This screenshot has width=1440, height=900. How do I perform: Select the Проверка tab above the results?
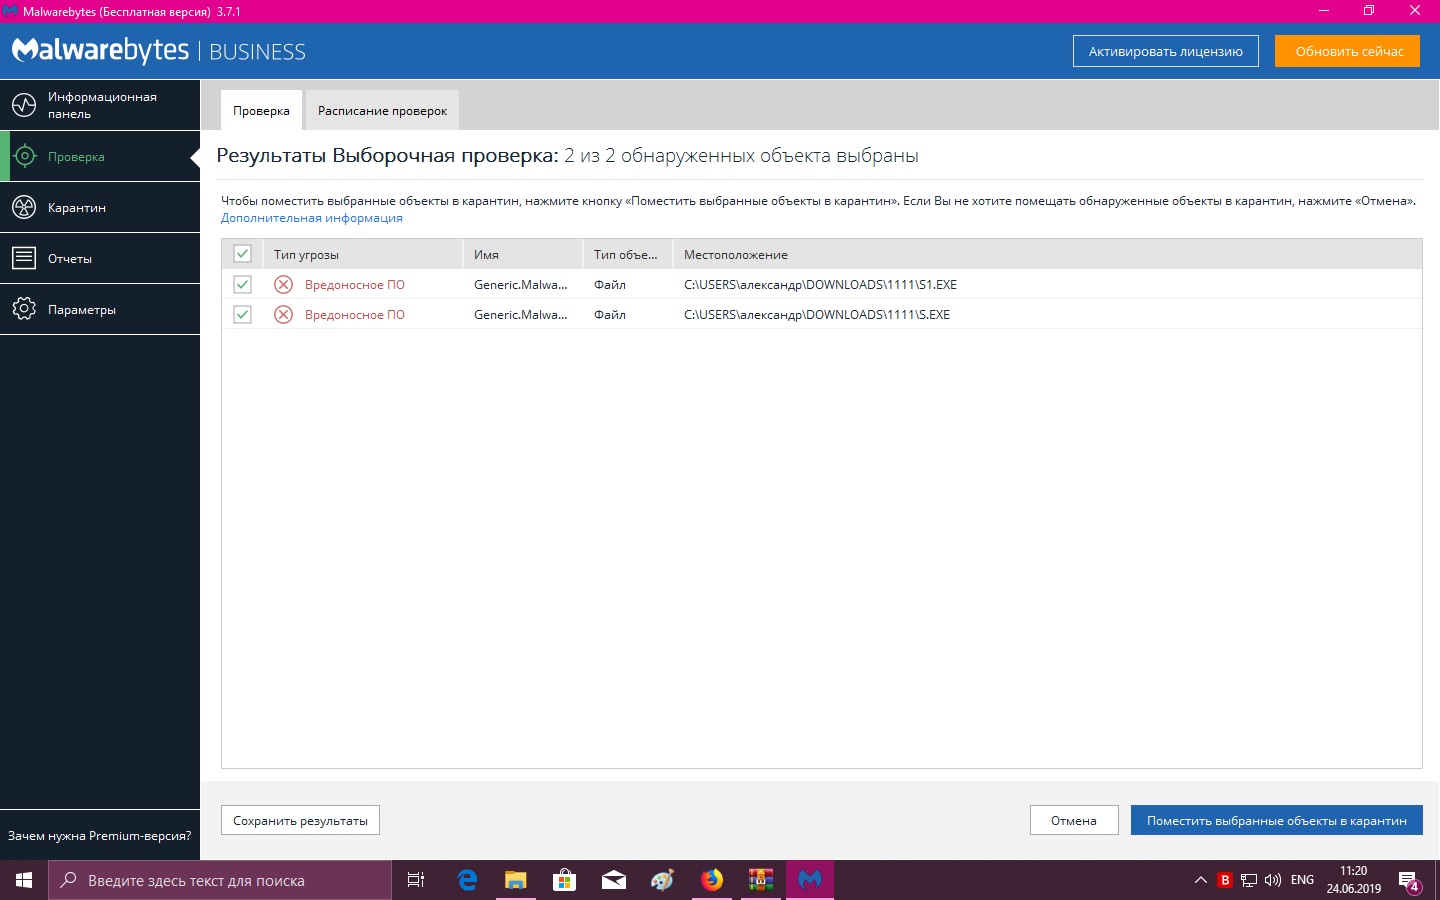coord(261,110)
